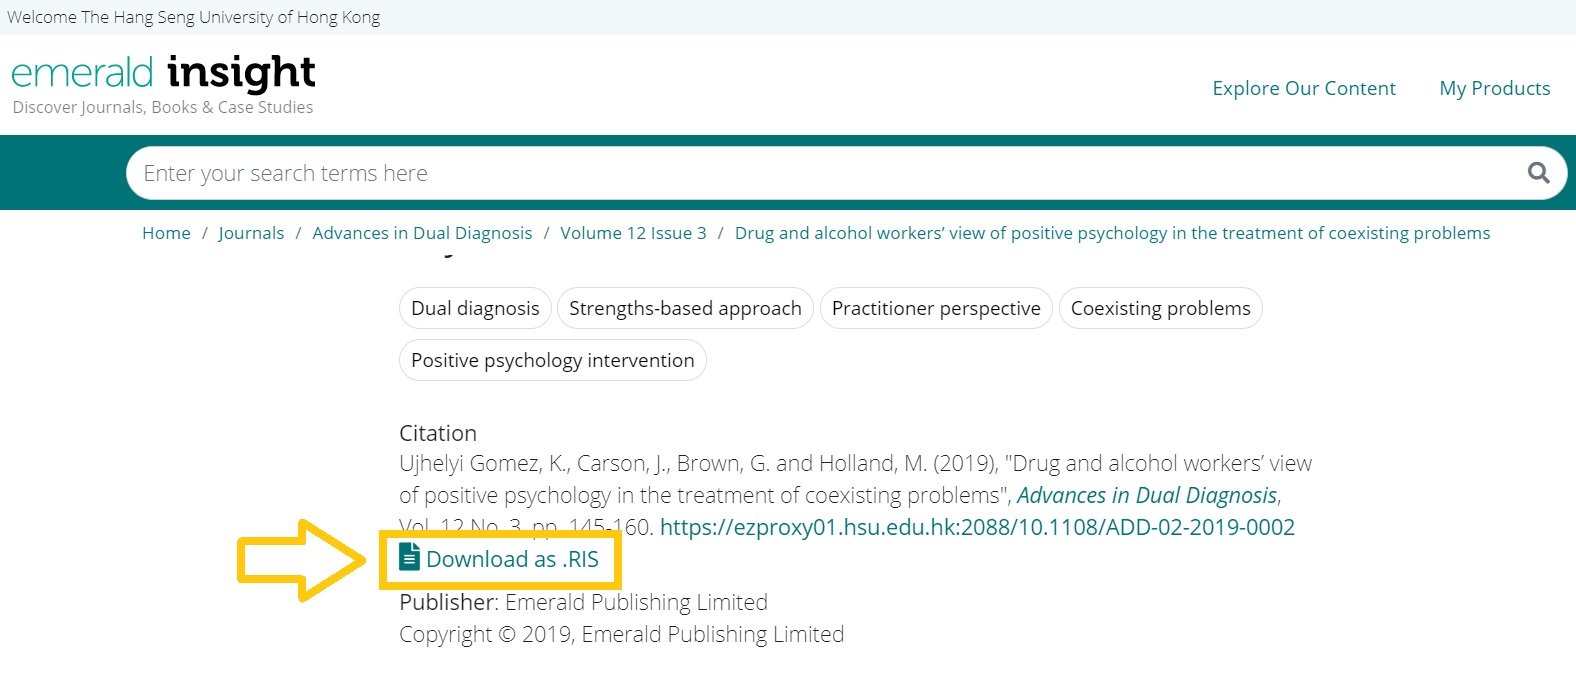Select the Strengths-based approach keyword tag
Image resolution: width=1576 pixels, height=675 pixels.
pos(684,308)
